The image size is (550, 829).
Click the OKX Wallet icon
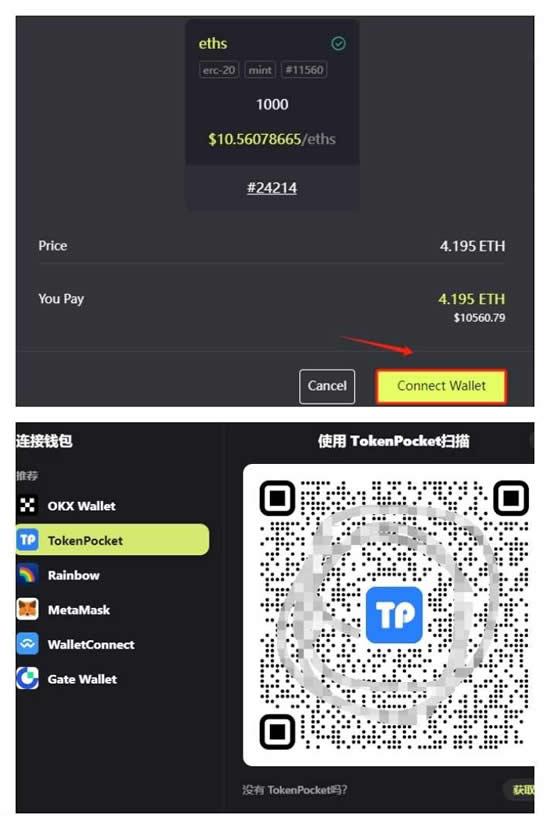pos(28,505)
